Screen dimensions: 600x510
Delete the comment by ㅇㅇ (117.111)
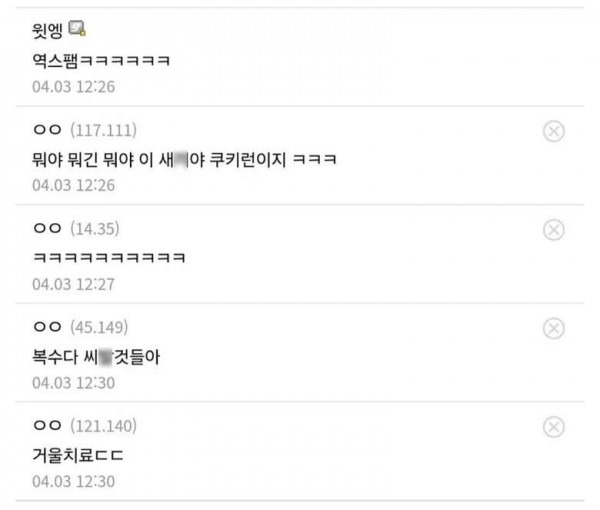[553, 132]
